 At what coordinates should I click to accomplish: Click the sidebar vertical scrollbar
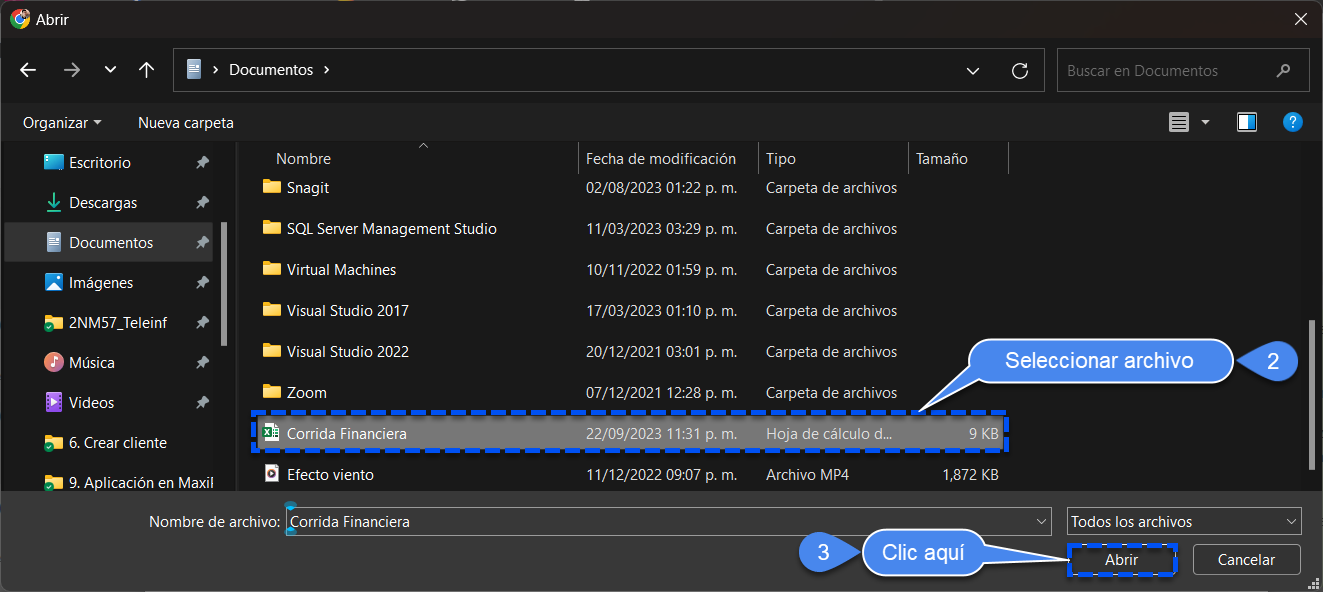(224, 284)
